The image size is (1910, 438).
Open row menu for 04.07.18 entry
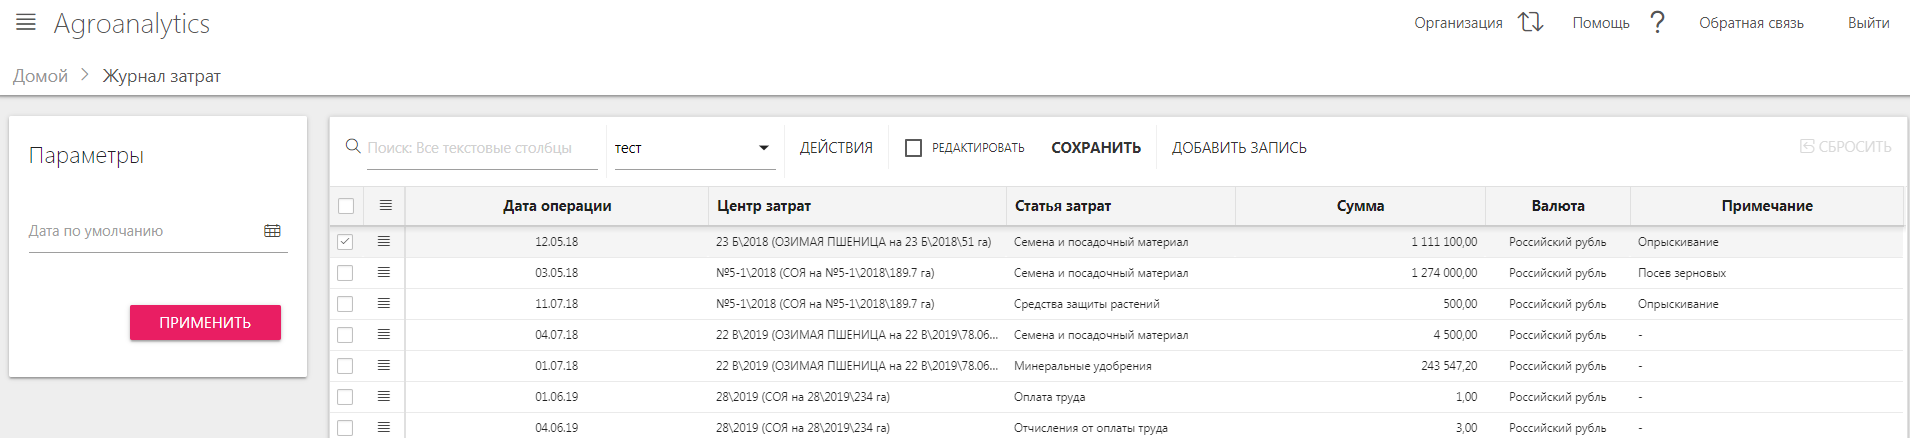(384, 334)
